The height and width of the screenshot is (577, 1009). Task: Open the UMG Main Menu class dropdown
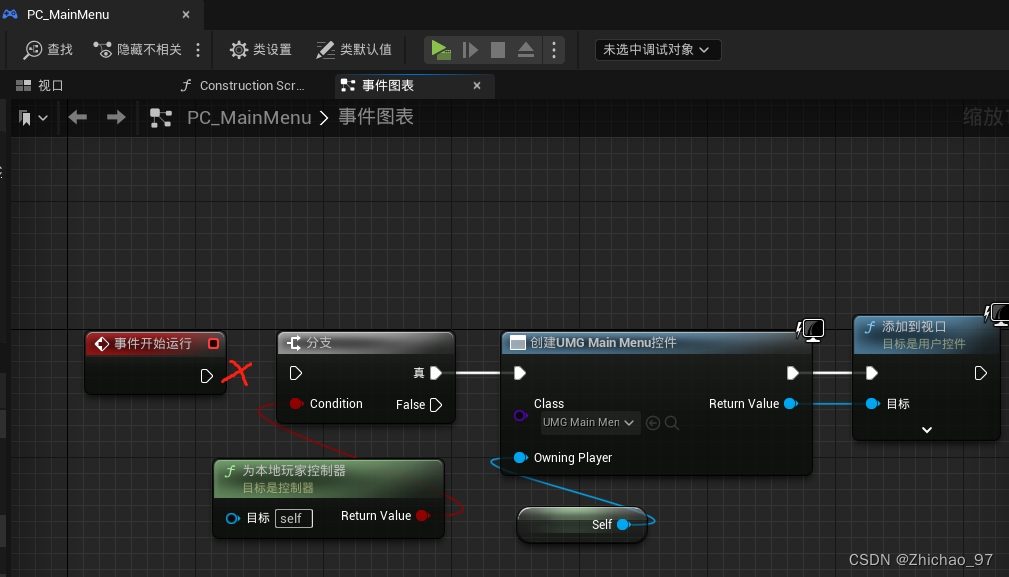click(588, 423)
